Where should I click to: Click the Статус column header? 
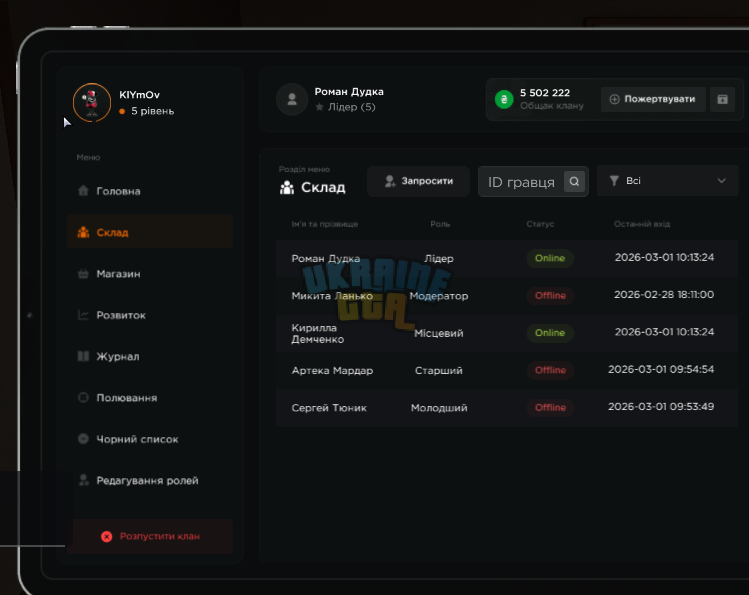(x=540, y=224)
